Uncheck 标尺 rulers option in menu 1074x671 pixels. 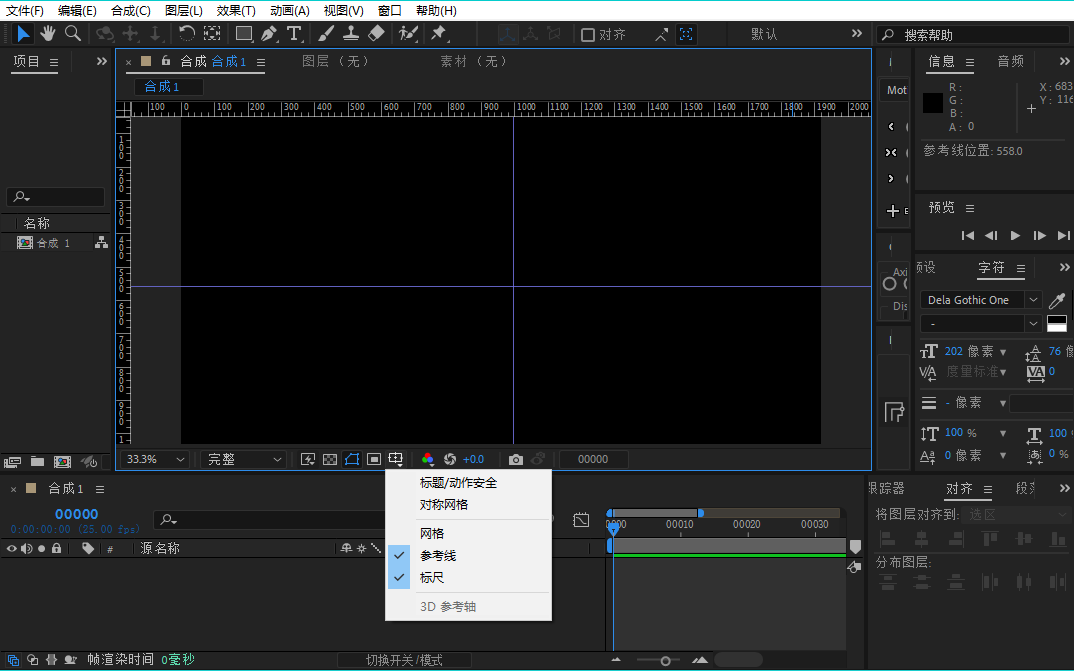click(x=432, y=577)
